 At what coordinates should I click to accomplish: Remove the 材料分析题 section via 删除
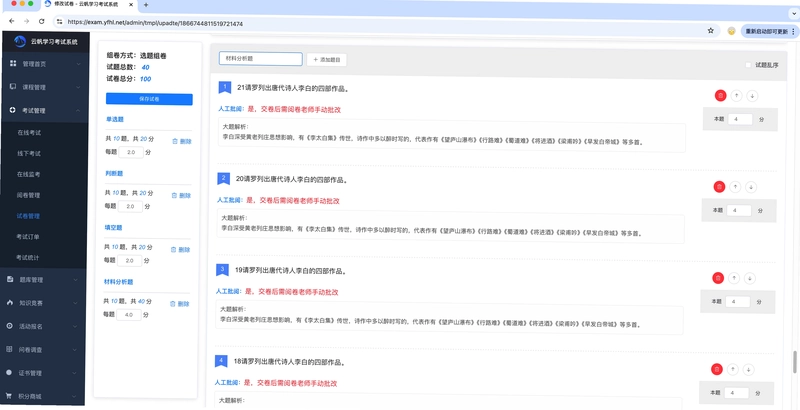[x=180, y=303]
